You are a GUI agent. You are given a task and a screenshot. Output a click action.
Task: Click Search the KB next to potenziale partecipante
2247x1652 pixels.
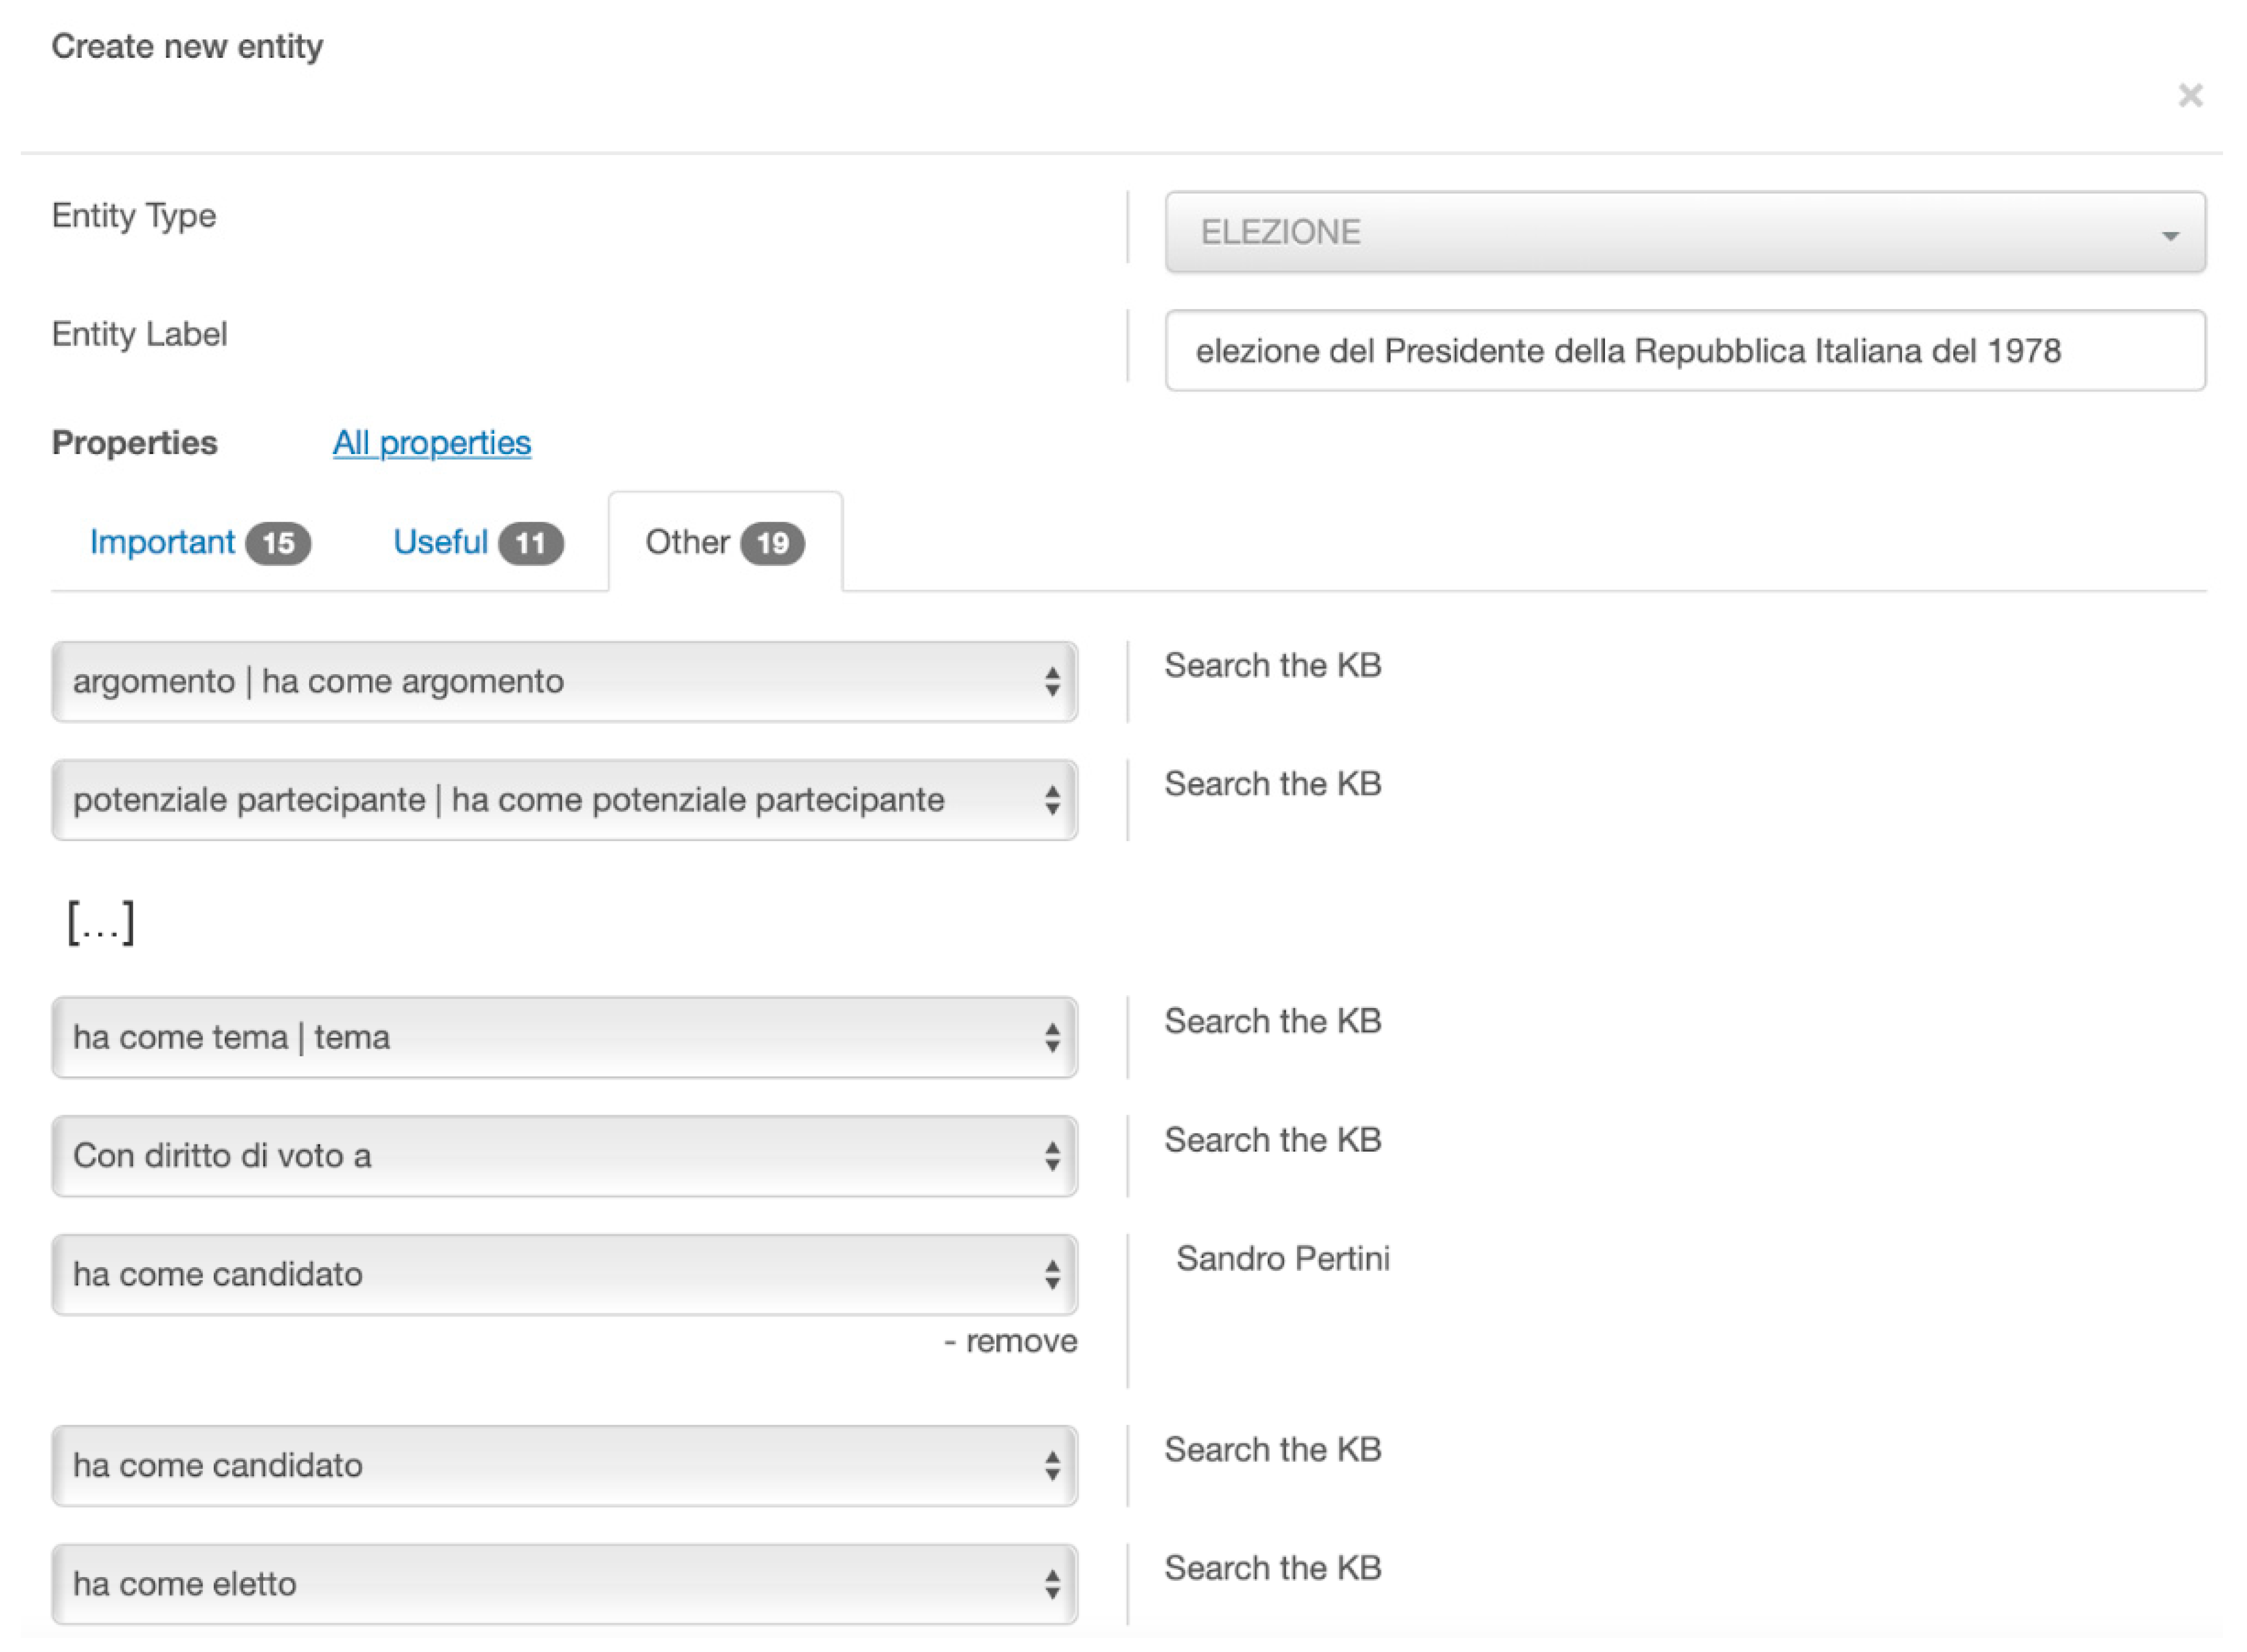pyautogui.click(x=1272, y=784)
